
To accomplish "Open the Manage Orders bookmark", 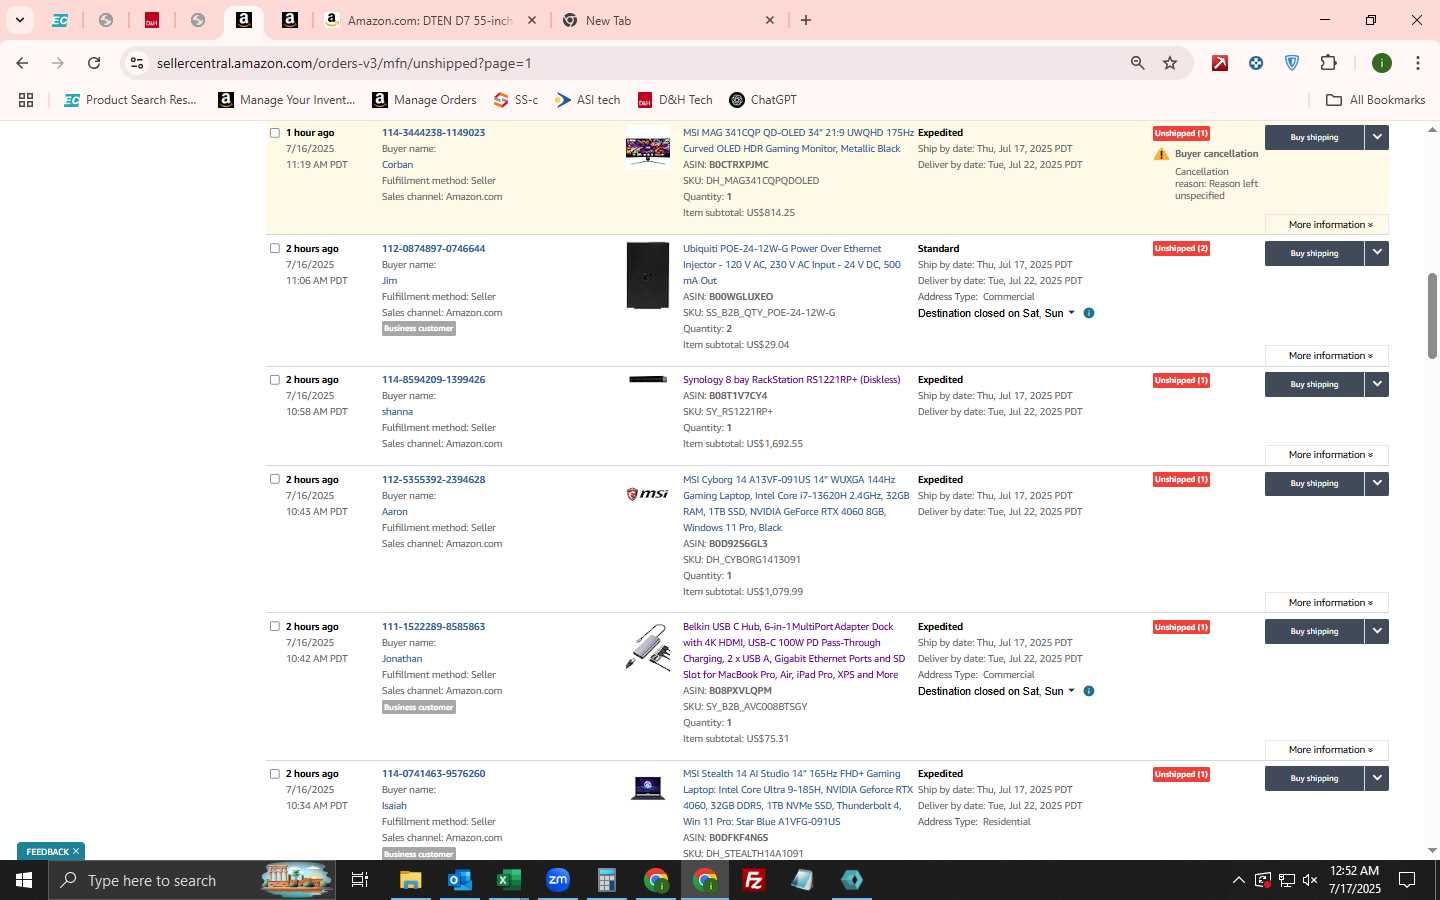I will click(424, 100).
